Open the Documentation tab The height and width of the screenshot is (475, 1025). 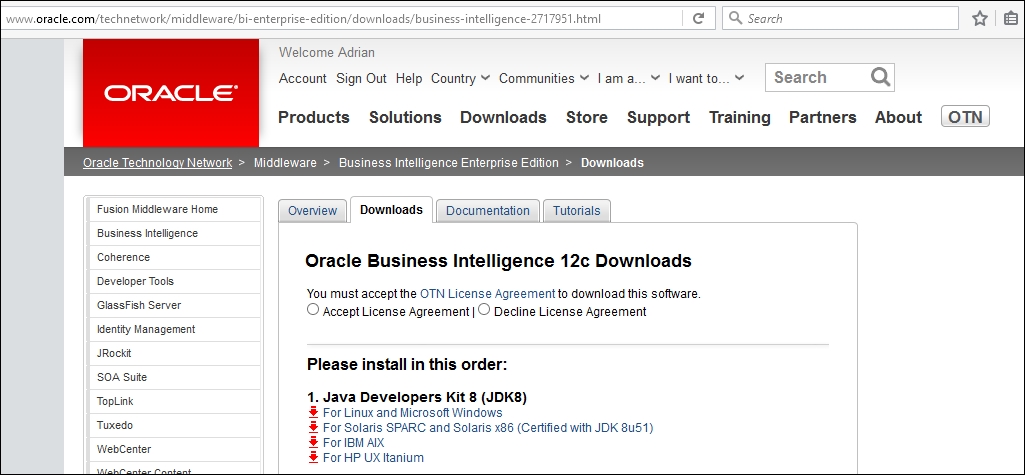[x=488, y=211]
